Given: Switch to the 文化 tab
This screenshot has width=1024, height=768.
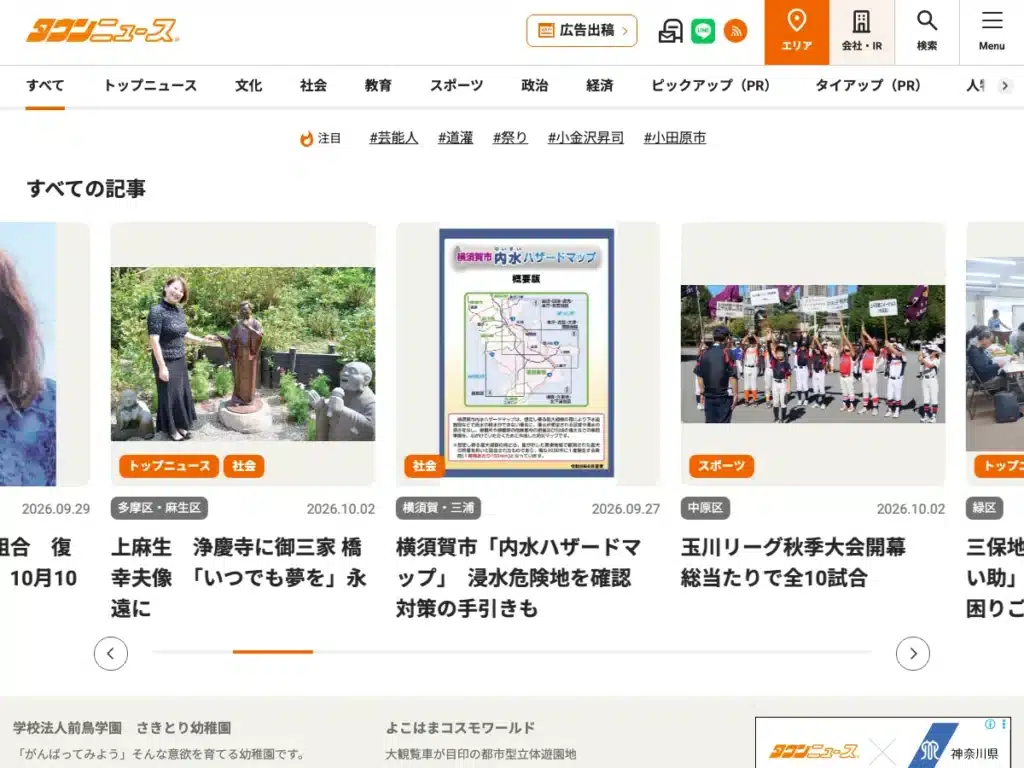Looking at the screenshot, I should point(248,86).
